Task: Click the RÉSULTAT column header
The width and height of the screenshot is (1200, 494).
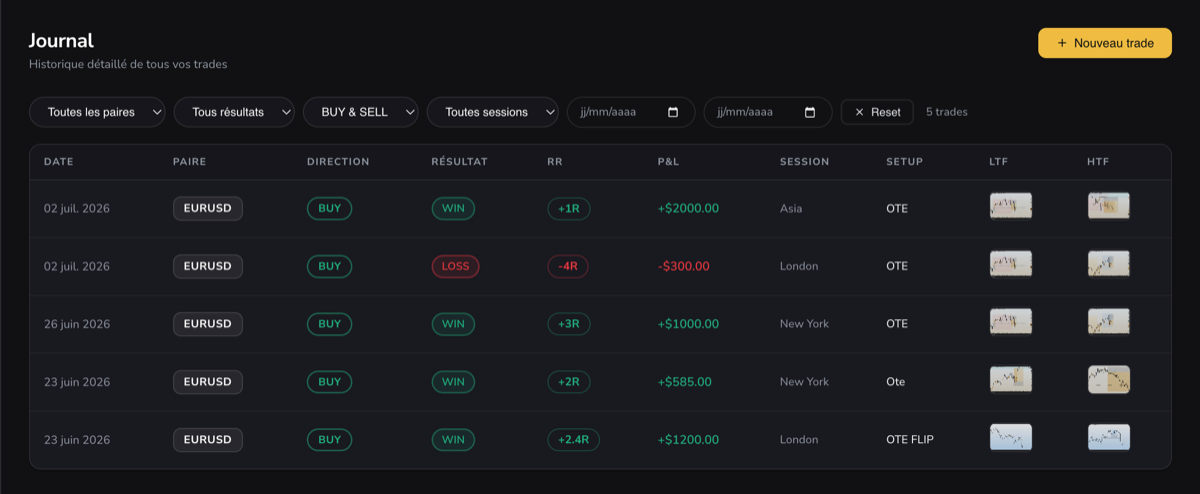Action: 459,162
